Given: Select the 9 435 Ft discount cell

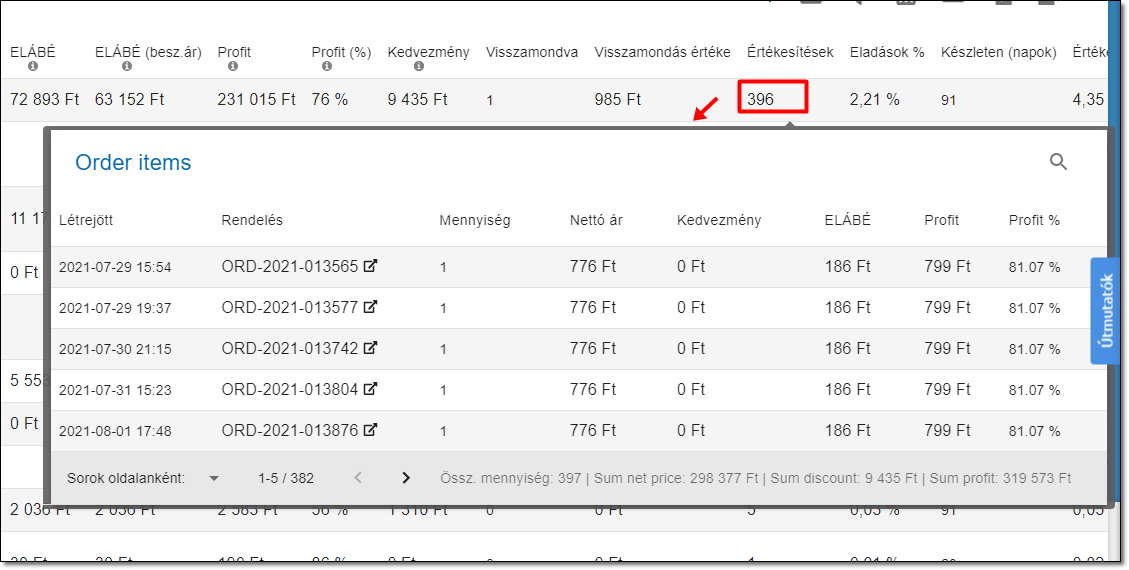Looking at the screenshot, I should [x=418, y=99].
